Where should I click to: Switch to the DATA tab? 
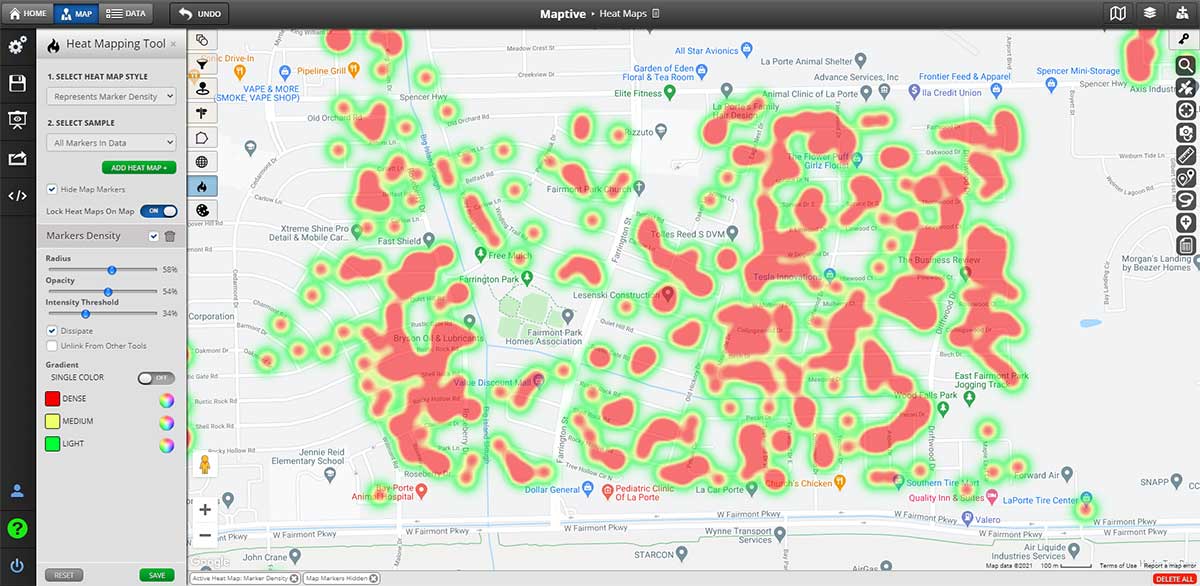(125, 14)
